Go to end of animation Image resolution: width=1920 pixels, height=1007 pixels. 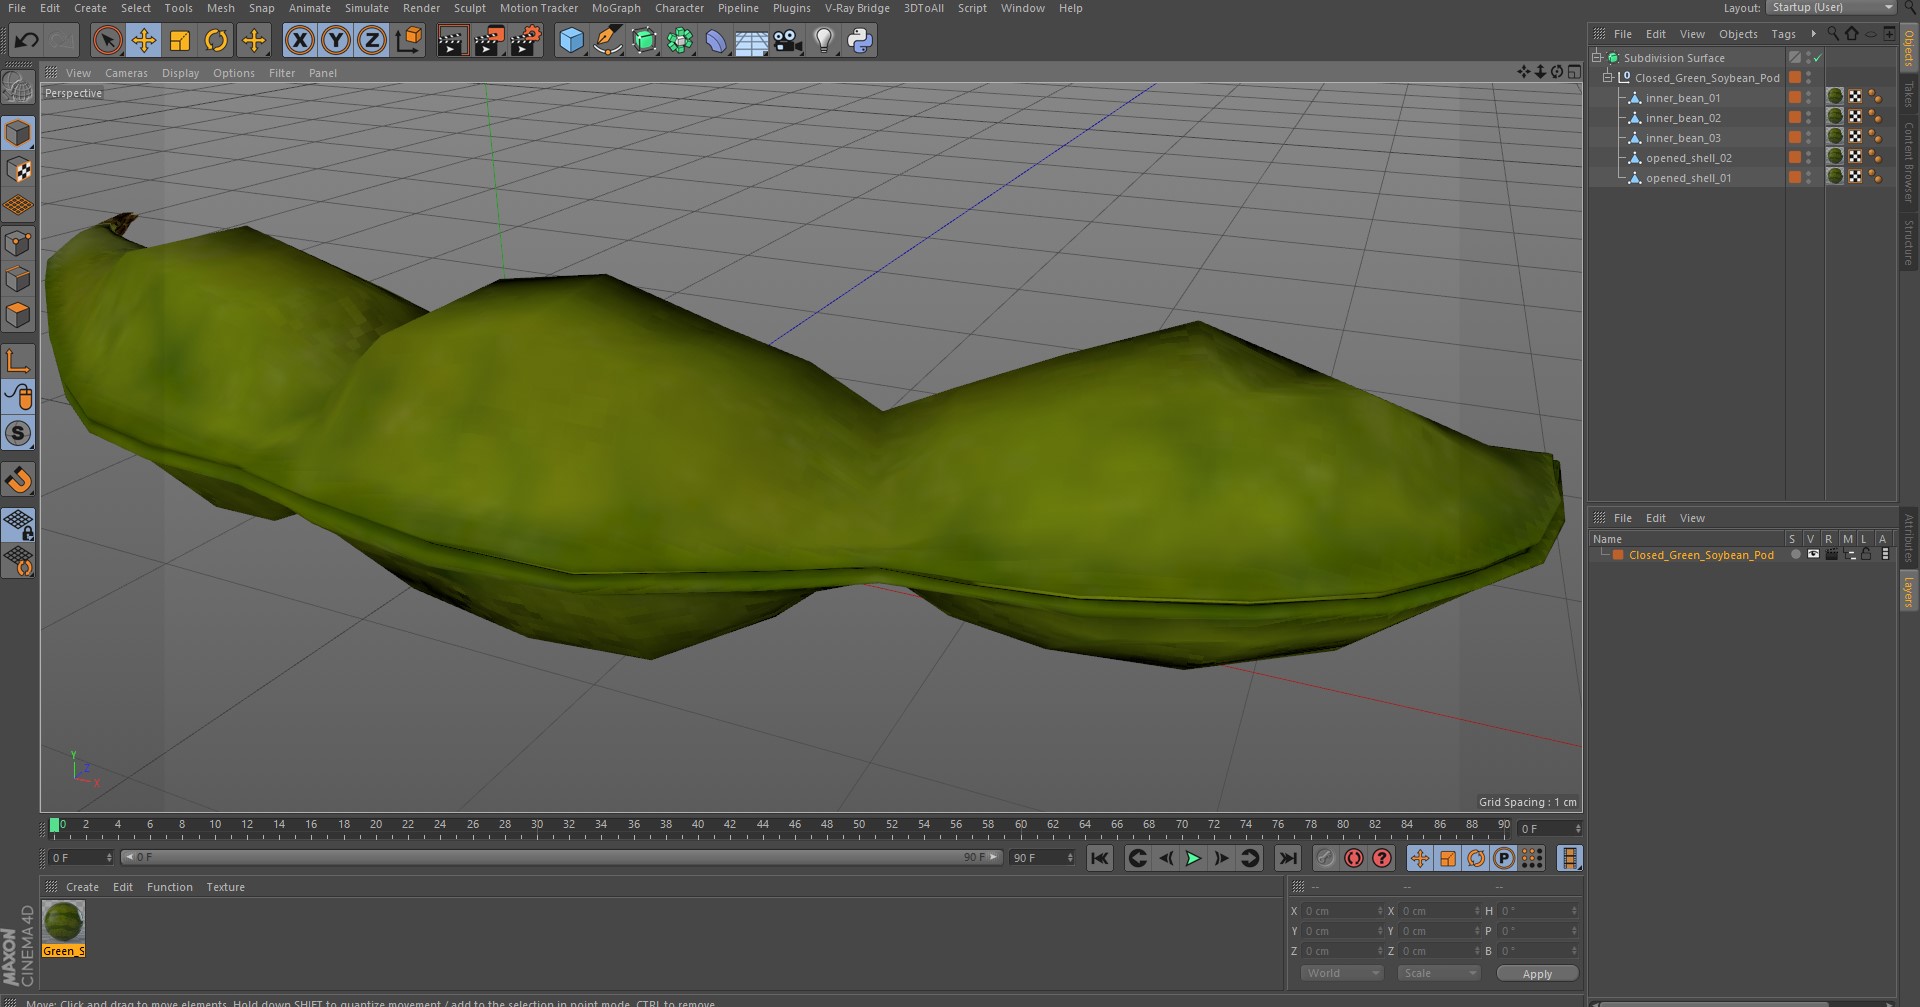pyautogui.click(x=1288, y=858)
